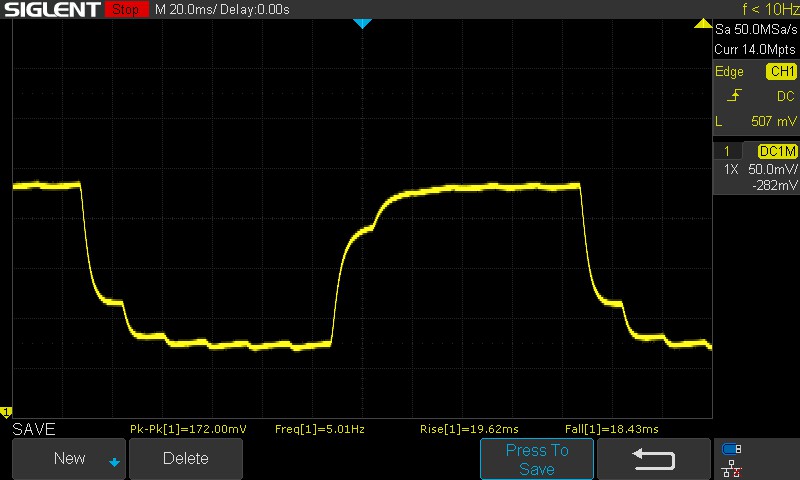Screen dimensions: 800x480
Task: Click channel 1 ground level marker
Action: pyautogui.click(x=6, y=412)
